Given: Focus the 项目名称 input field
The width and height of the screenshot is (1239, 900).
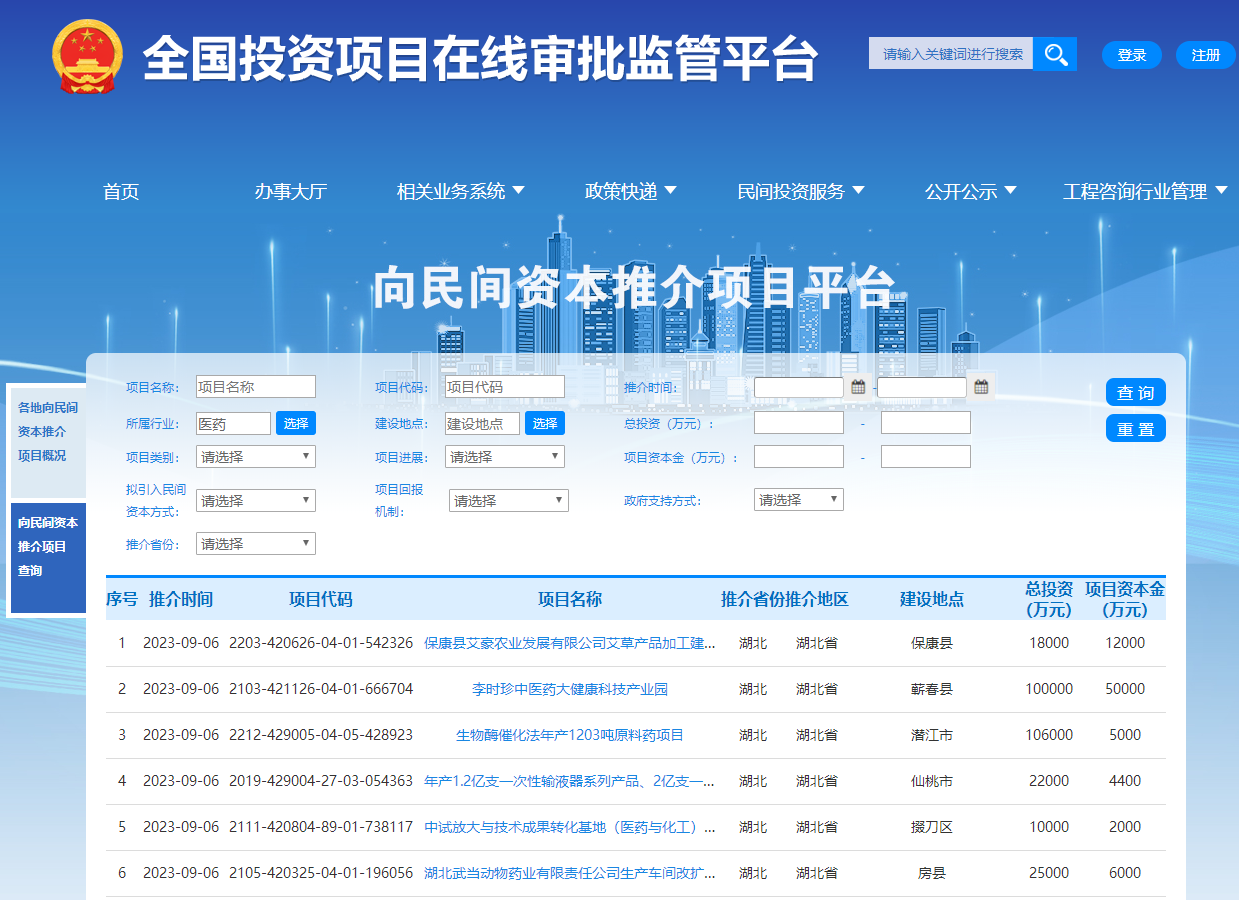Looking at the screenshot, I should point(256,387).
